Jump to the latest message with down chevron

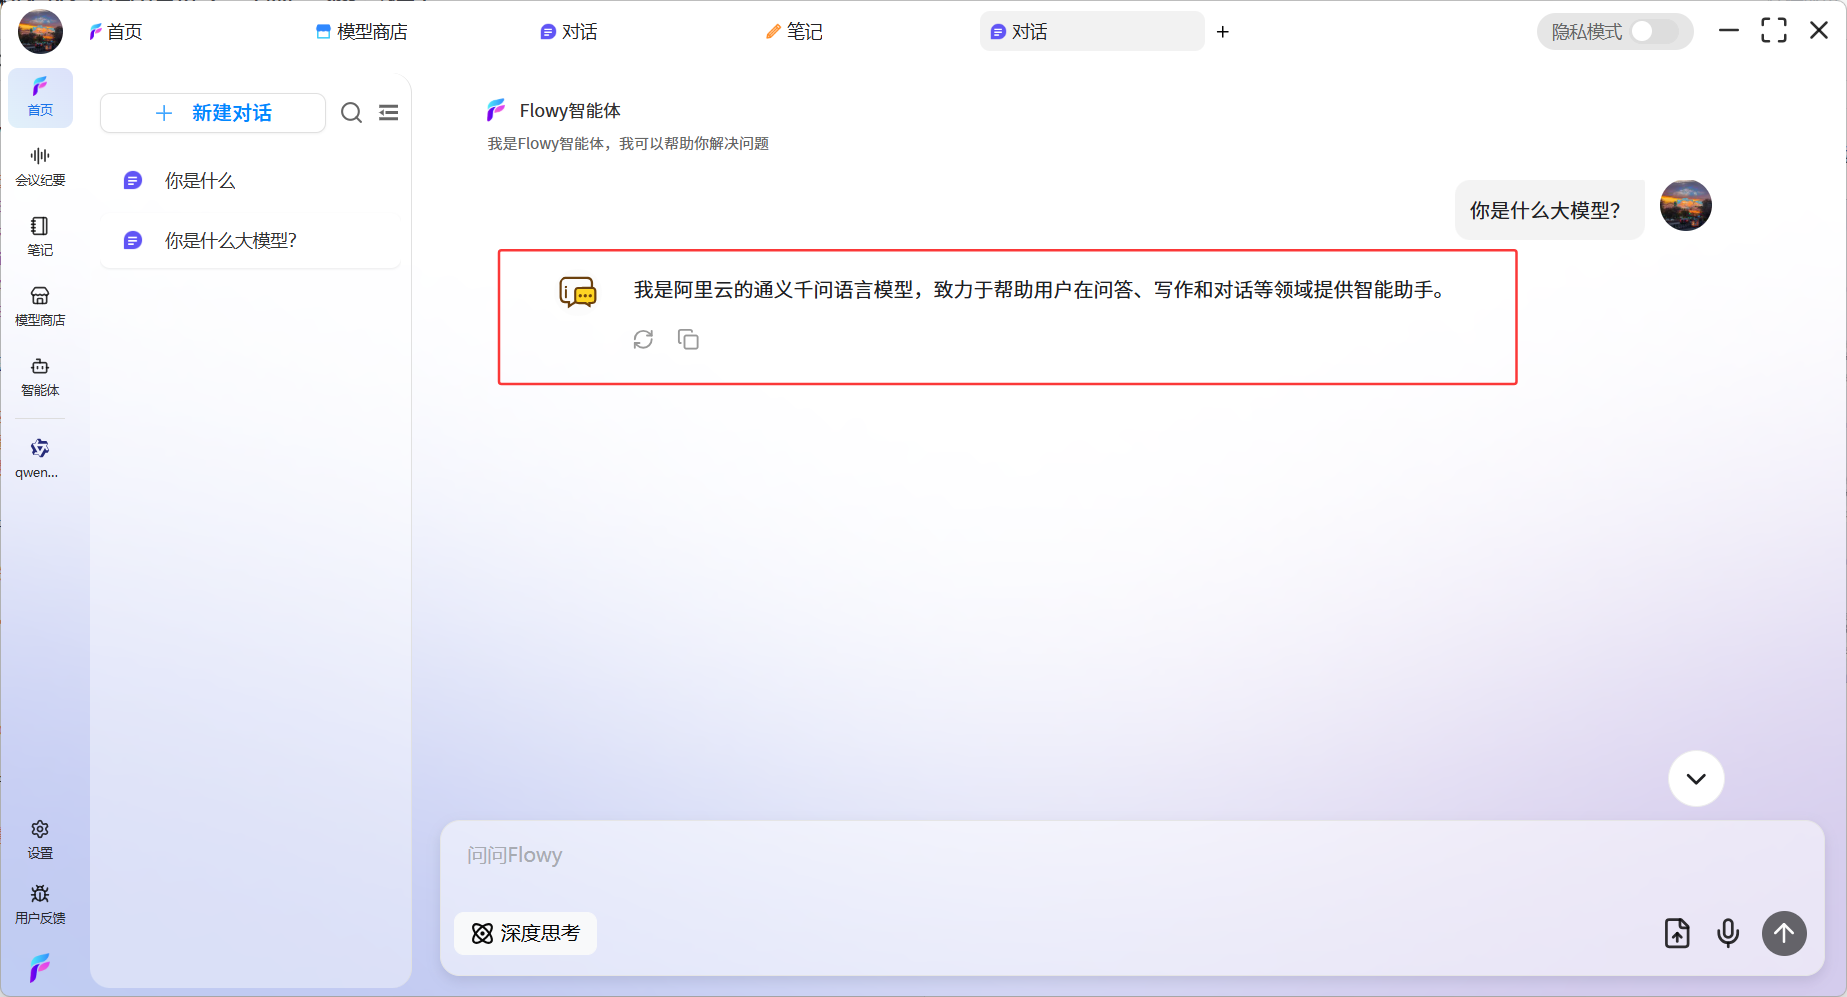click(1696, 778)
